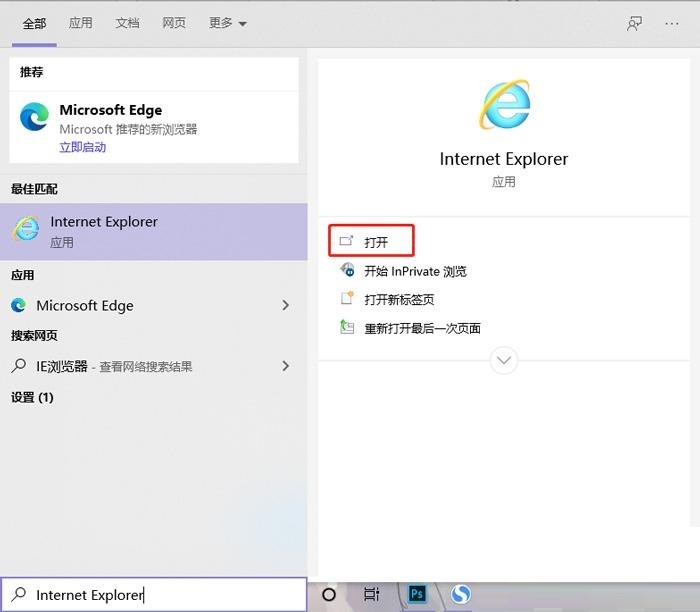Viewport: 700px width, 612px height.
Task: Click the large Internet Explorer logo in preview
Action: (504, 106)
